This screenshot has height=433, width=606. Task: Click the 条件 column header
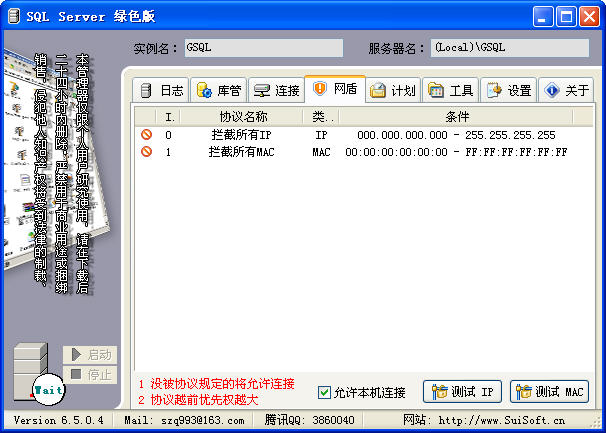457,117
